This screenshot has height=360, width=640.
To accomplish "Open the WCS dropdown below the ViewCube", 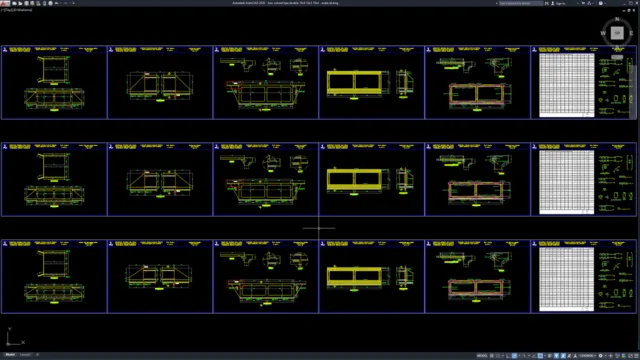I will 617,57.
